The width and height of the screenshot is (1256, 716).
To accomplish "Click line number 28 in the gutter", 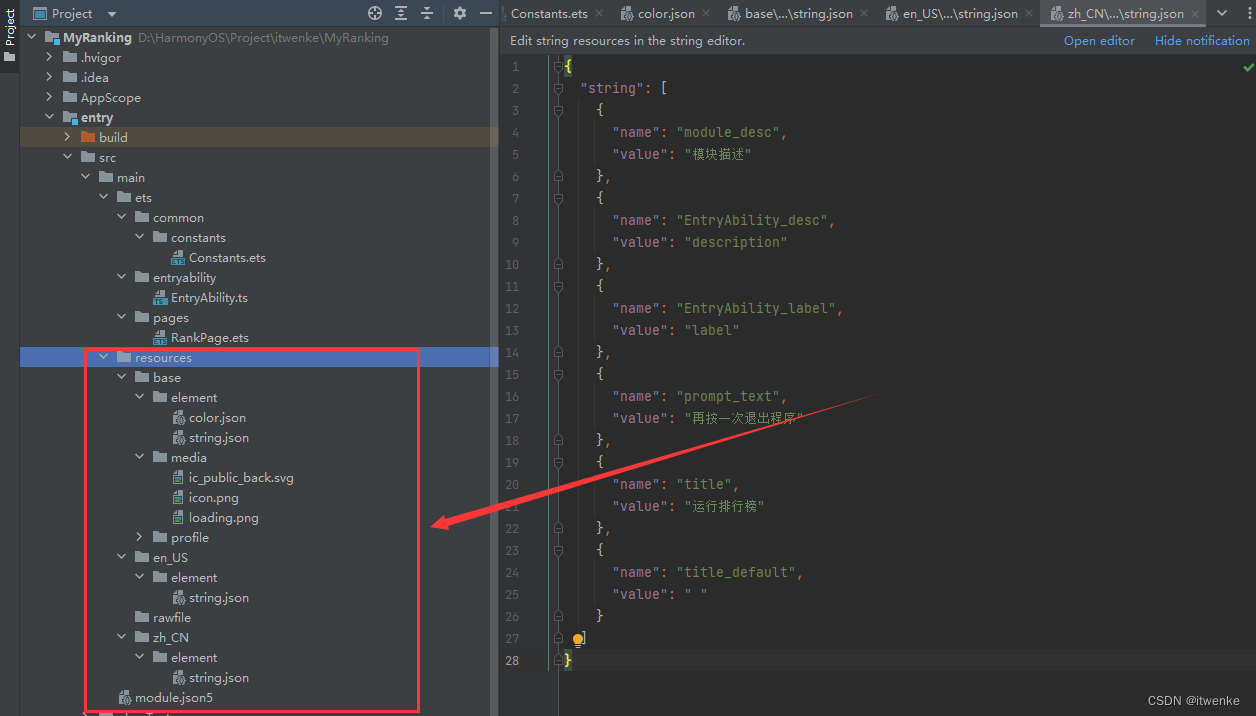I will pos(512,661).
